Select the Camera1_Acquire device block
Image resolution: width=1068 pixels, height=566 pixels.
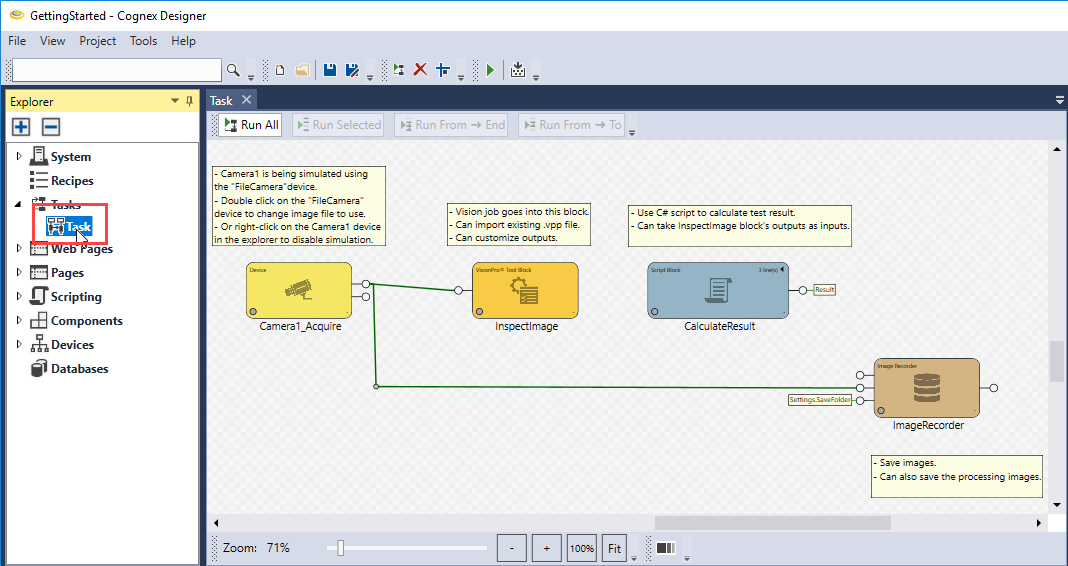coord(299,290)
